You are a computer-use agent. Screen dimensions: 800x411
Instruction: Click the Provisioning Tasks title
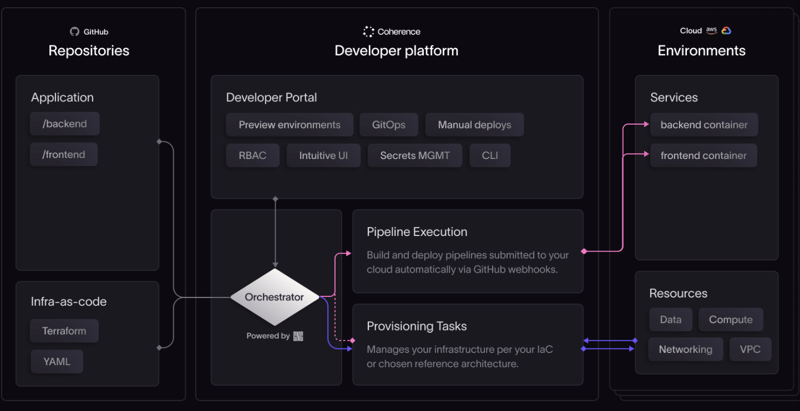[x=417, y=326]
